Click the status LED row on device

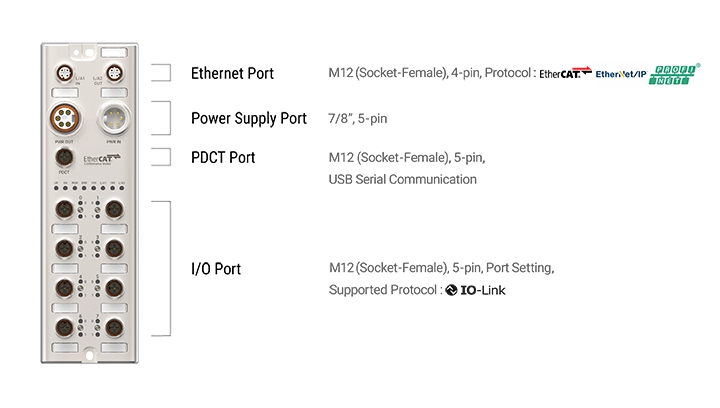pos(89,186)
